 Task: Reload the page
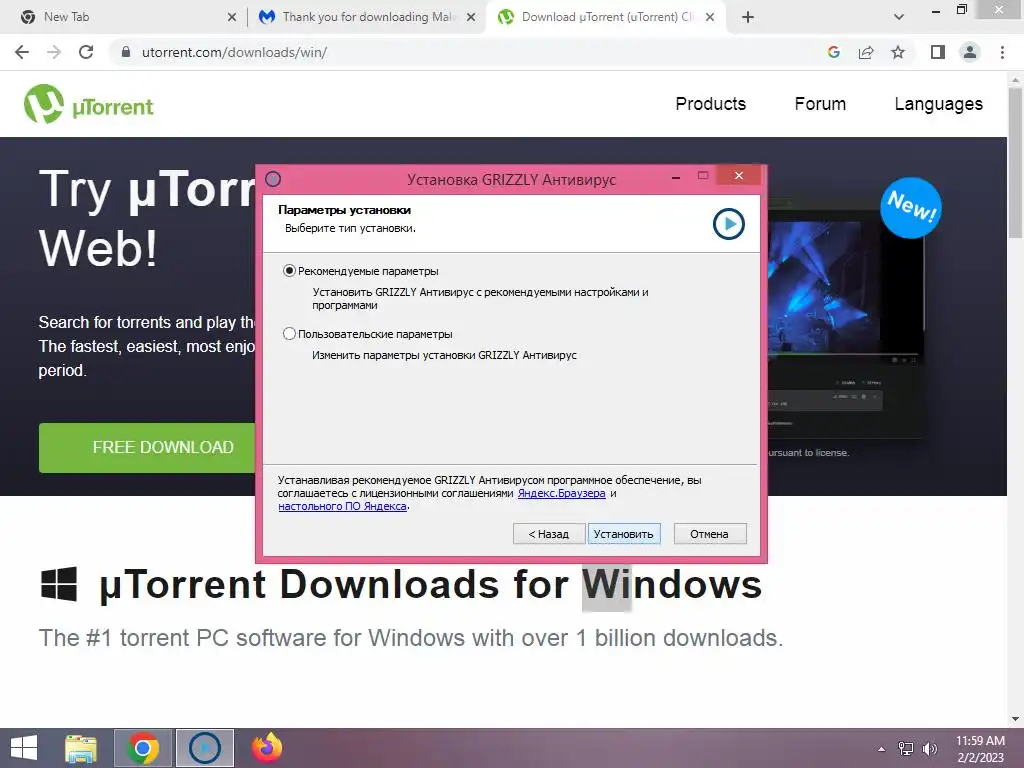click(86, 52)
